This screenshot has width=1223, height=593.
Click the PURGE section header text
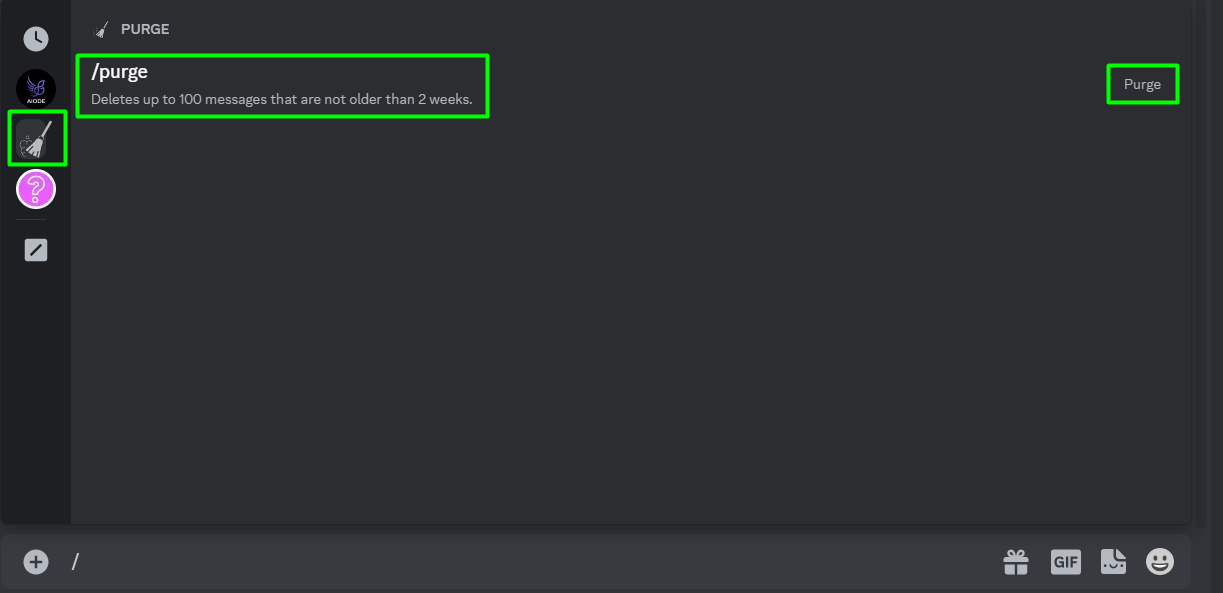click(x=145, y=29)
